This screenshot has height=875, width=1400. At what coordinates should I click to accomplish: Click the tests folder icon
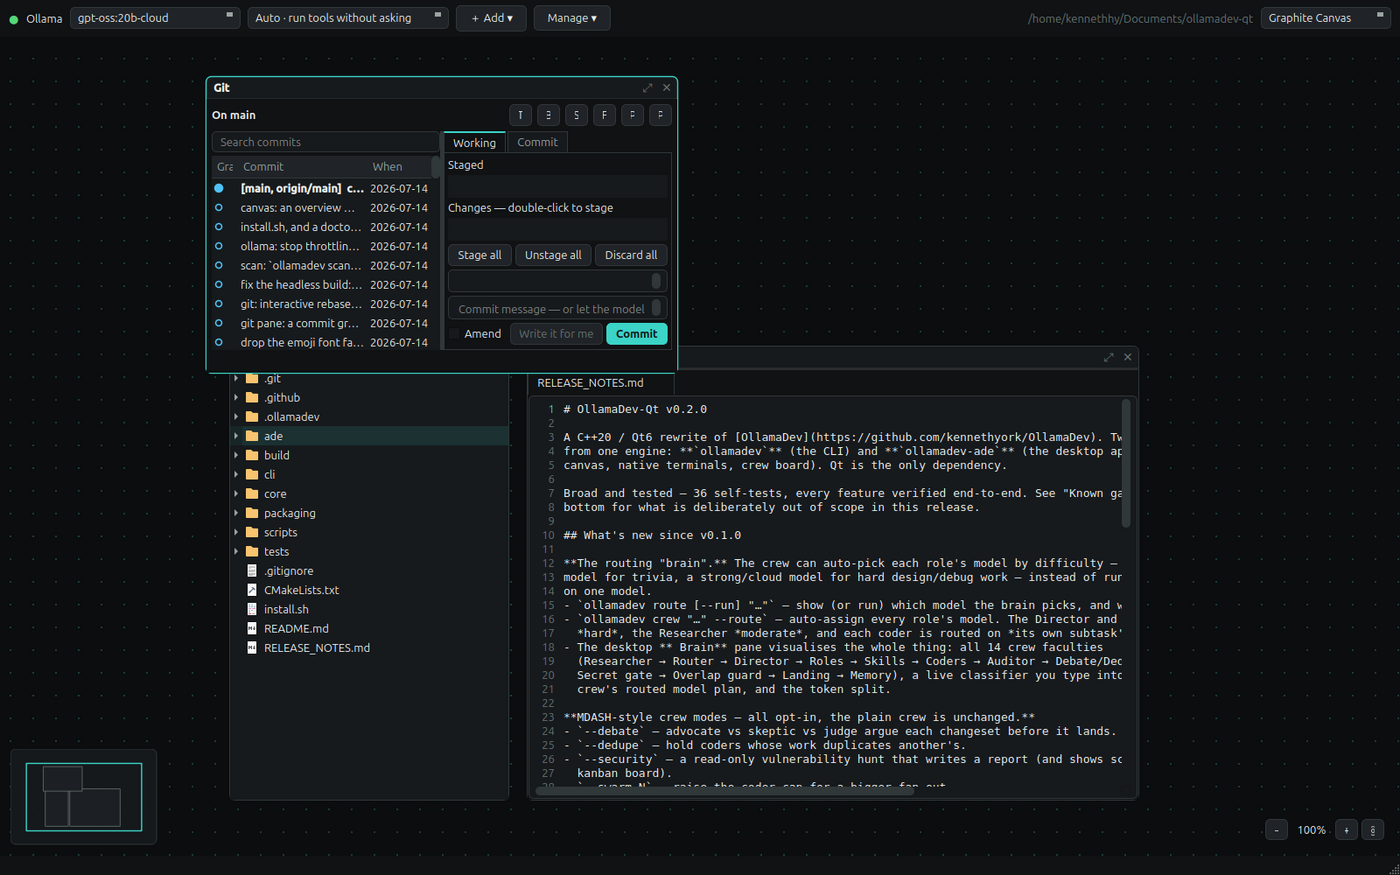click(252, 551)
